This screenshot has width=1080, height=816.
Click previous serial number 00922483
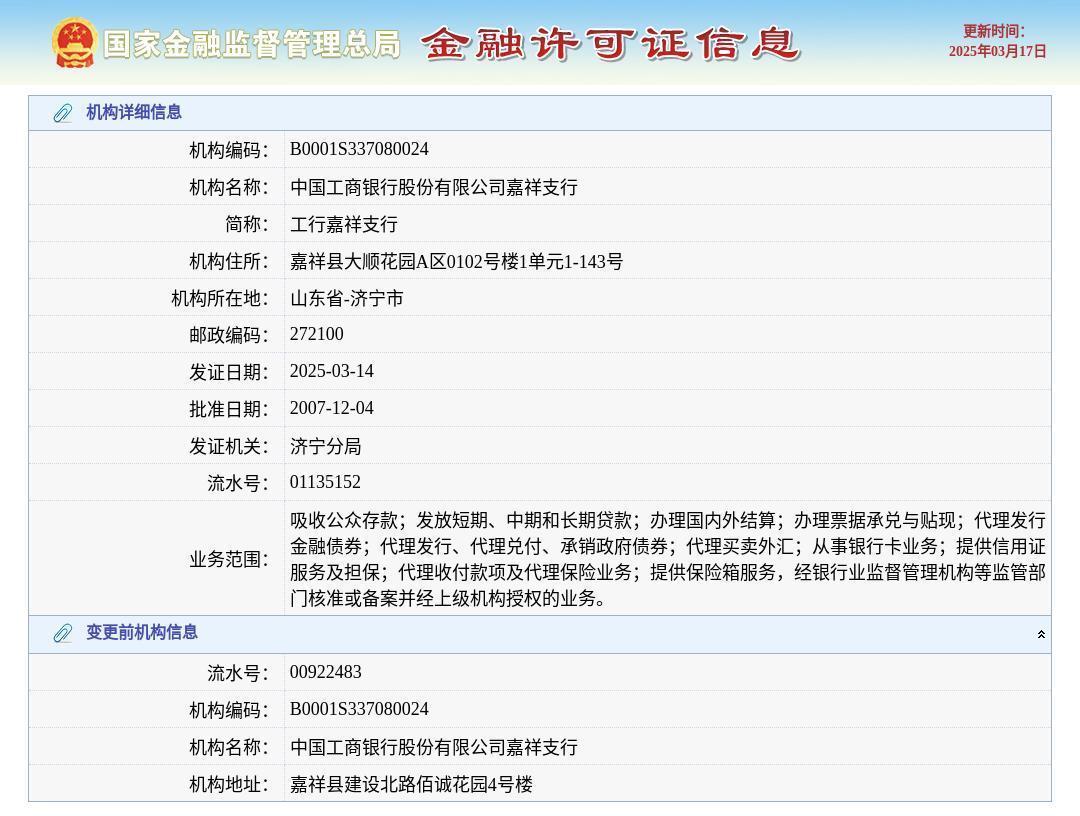pyautogui.click(x=325, y=672)
